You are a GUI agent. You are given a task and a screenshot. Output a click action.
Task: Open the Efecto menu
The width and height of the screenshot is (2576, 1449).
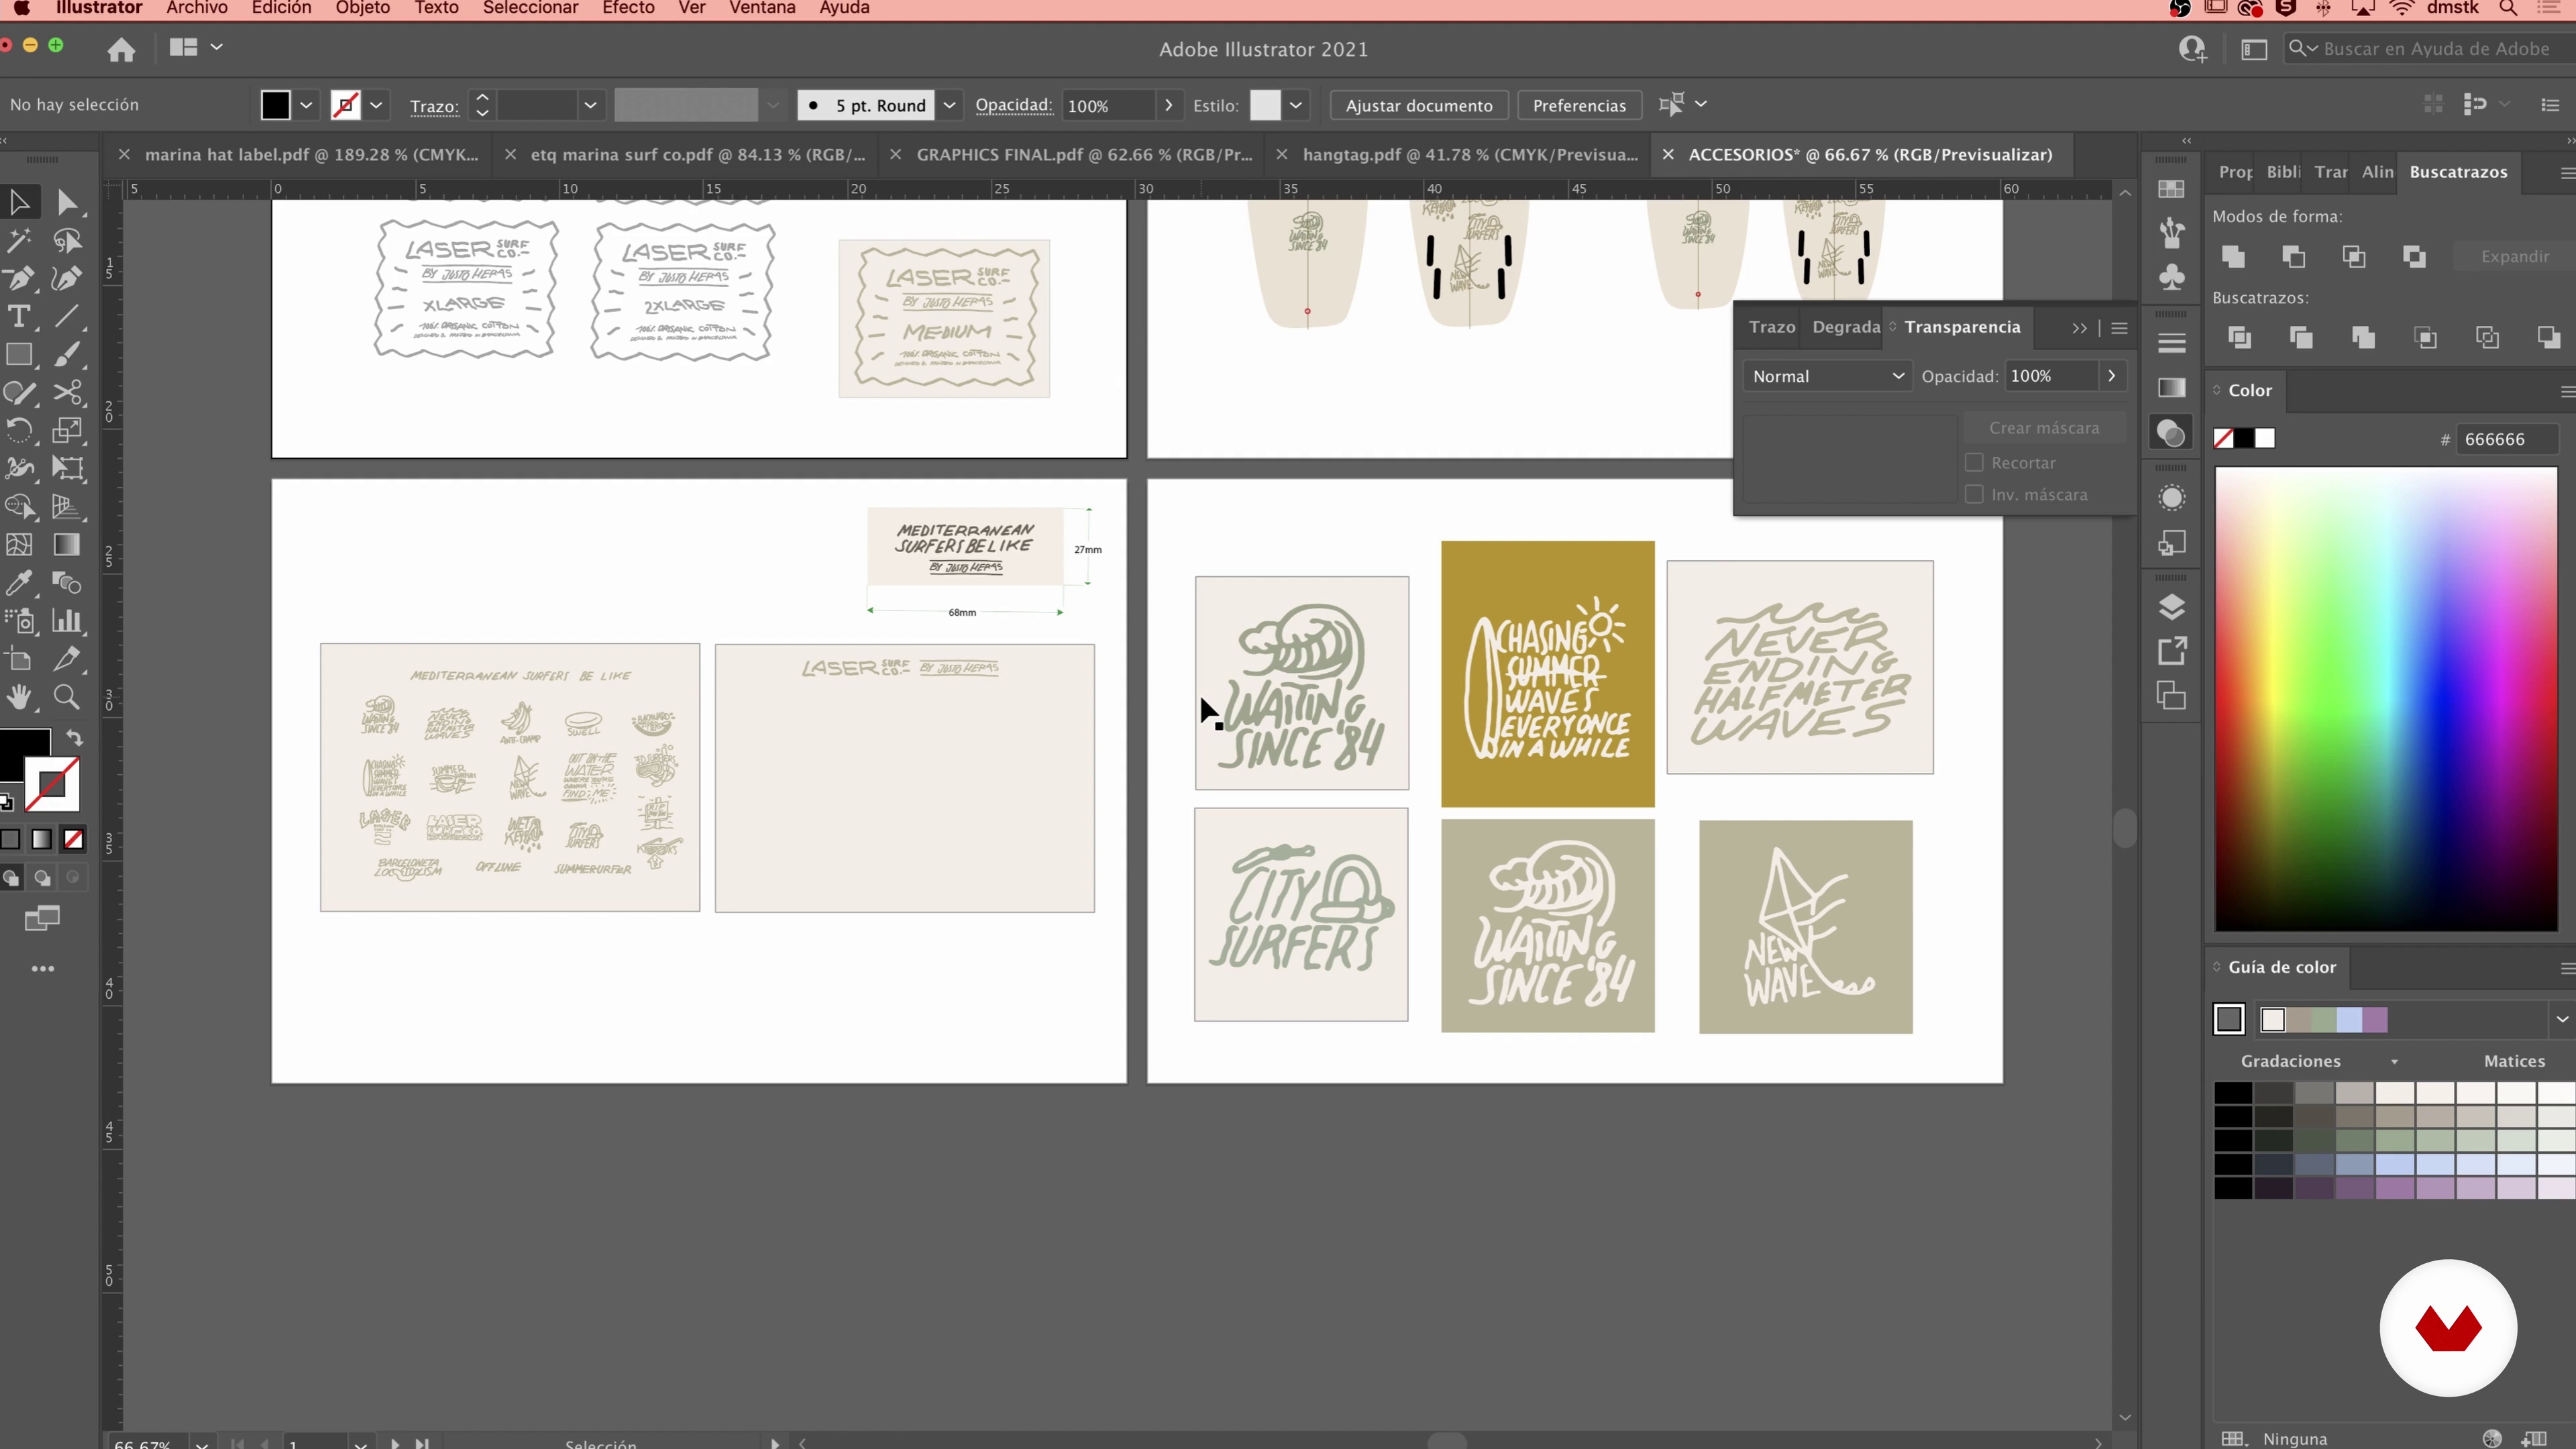628,8
